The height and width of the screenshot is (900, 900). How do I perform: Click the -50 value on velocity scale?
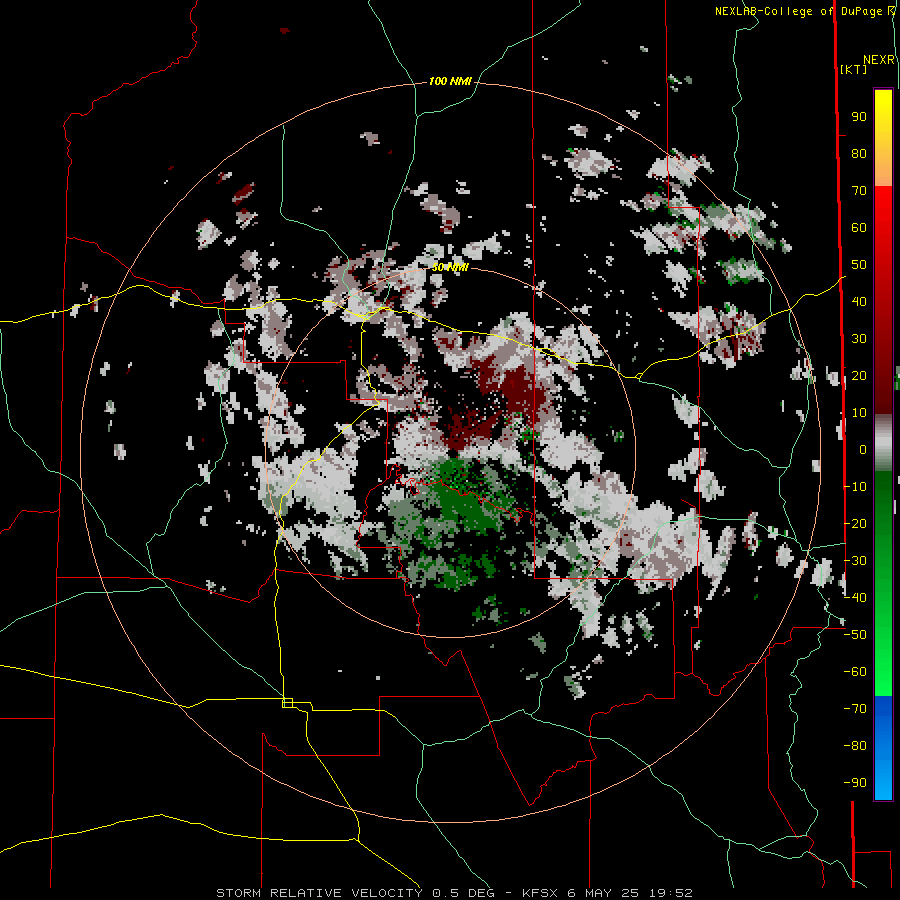pos(855,634)
